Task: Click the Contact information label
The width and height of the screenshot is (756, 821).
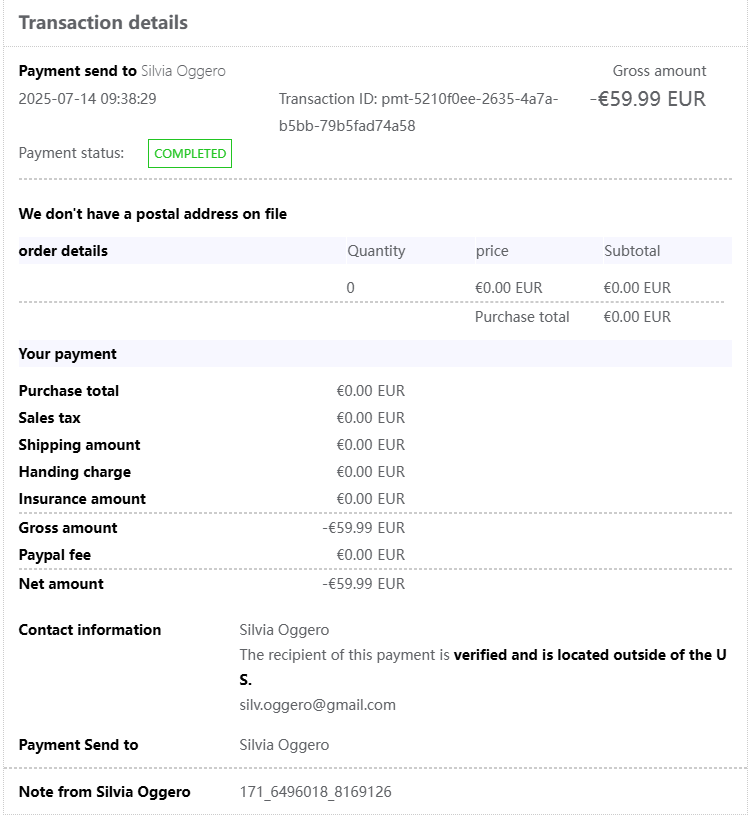Action: (90, 630)
